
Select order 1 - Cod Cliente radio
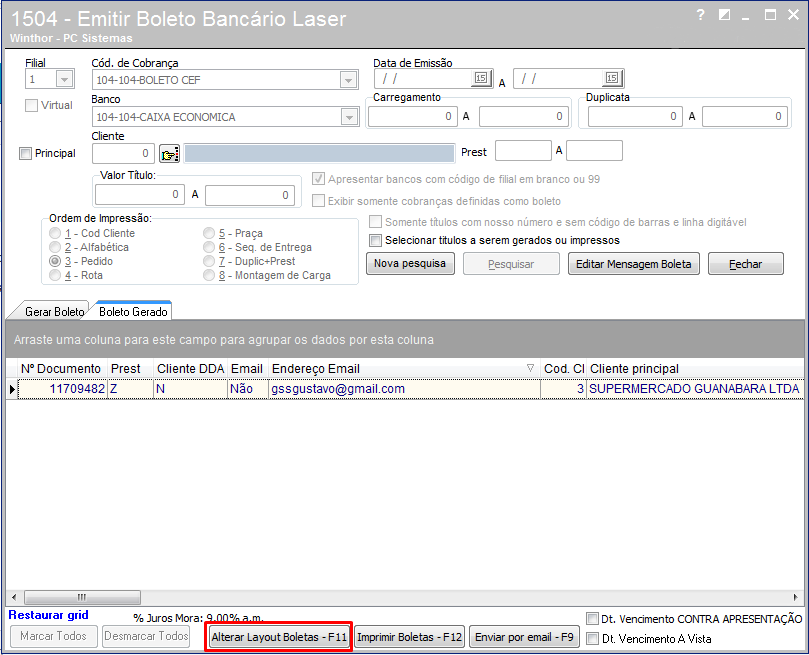coord(55,233)
